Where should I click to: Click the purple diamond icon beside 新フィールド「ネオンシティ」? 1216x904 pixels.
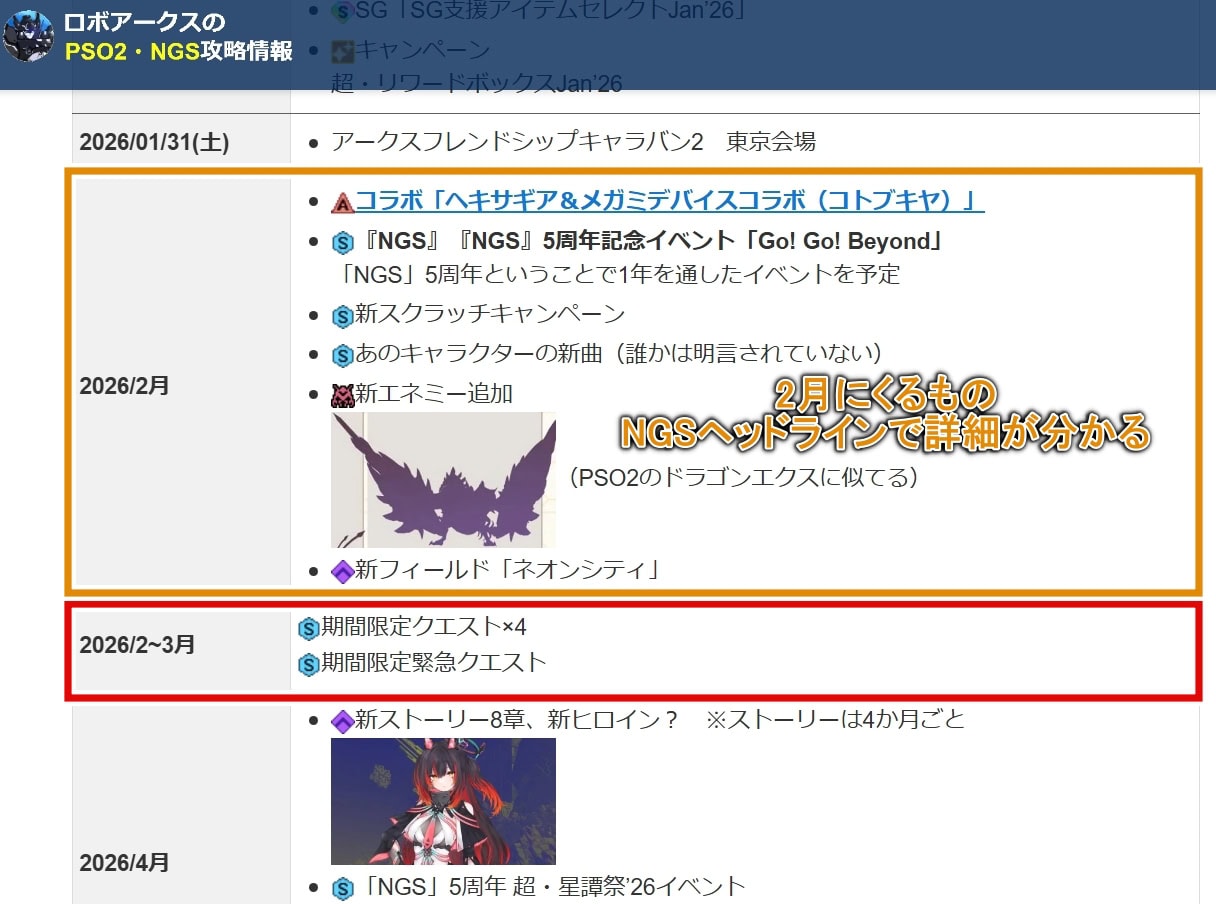[343, 571]
